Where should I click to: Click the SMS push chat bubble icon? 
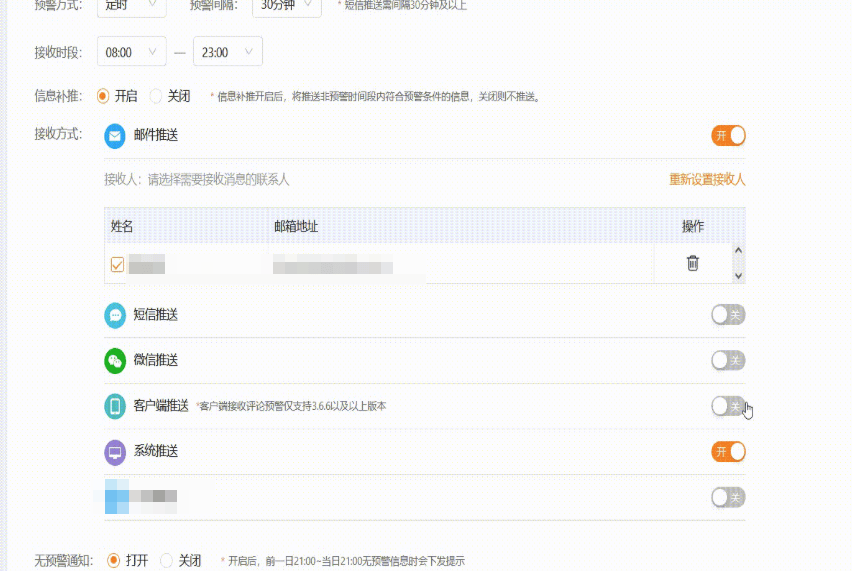tap(115, 315)
